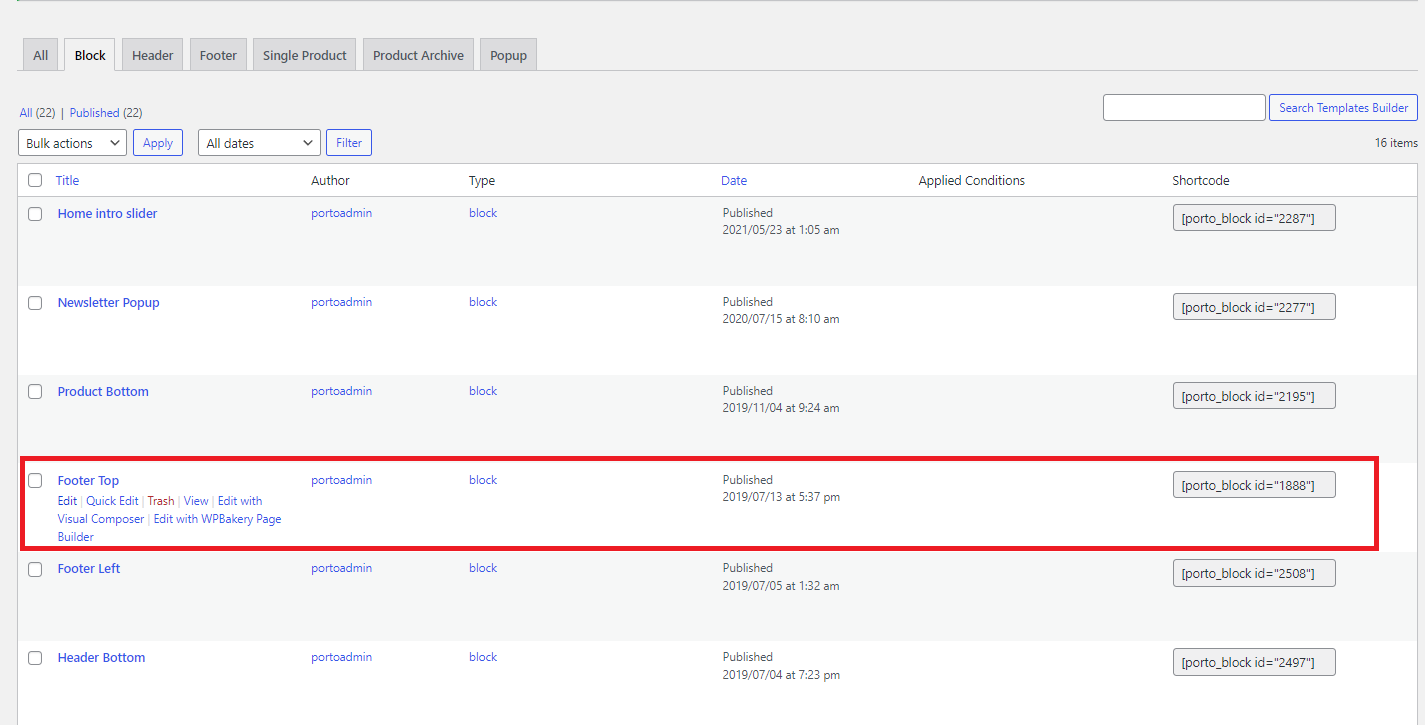Click the Apply button
This screenshot has height=725, width=1425.
click(x=158, y=143)
